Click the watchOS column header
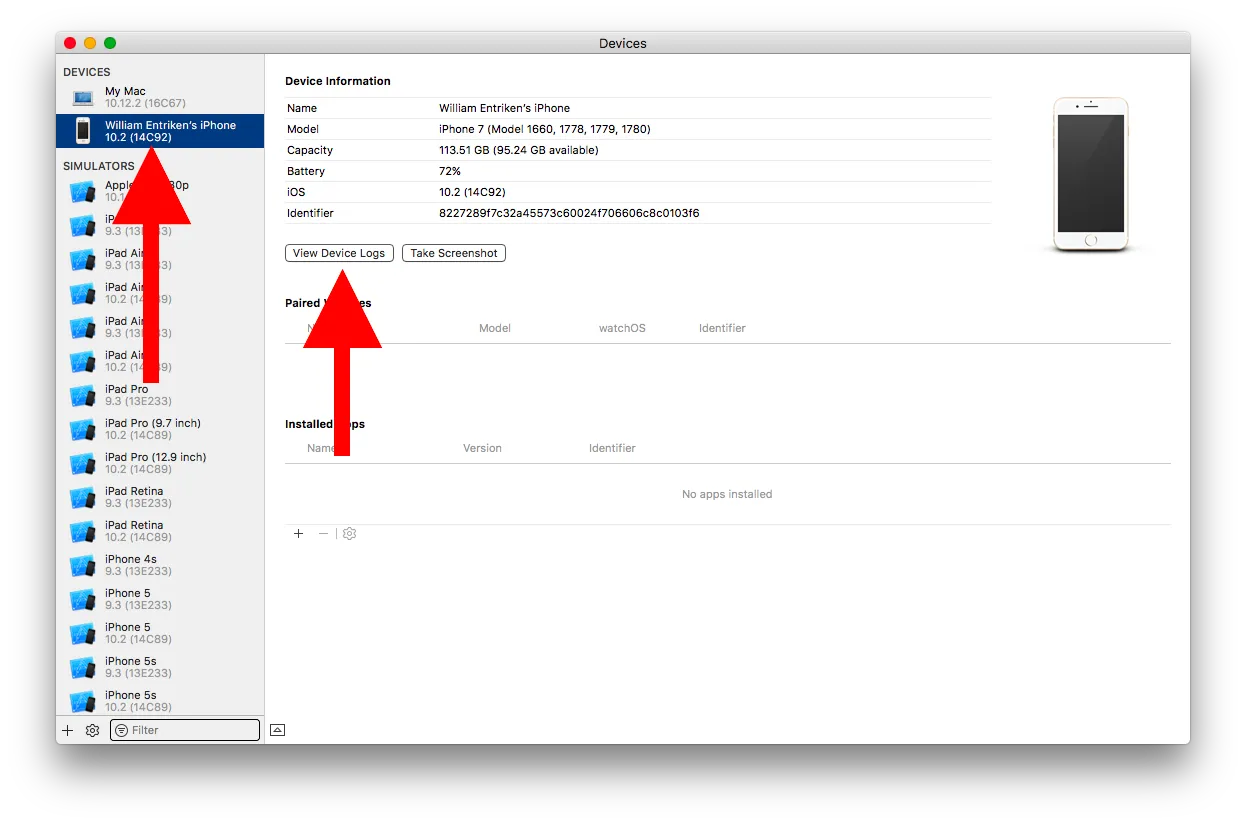The height and width of the screenshot is (824, 1246). tap(622, 328)
